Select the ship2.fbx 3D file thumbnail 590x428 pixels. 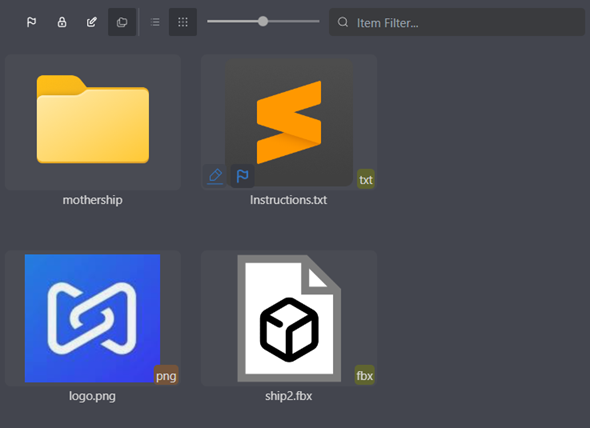point(289,318)
